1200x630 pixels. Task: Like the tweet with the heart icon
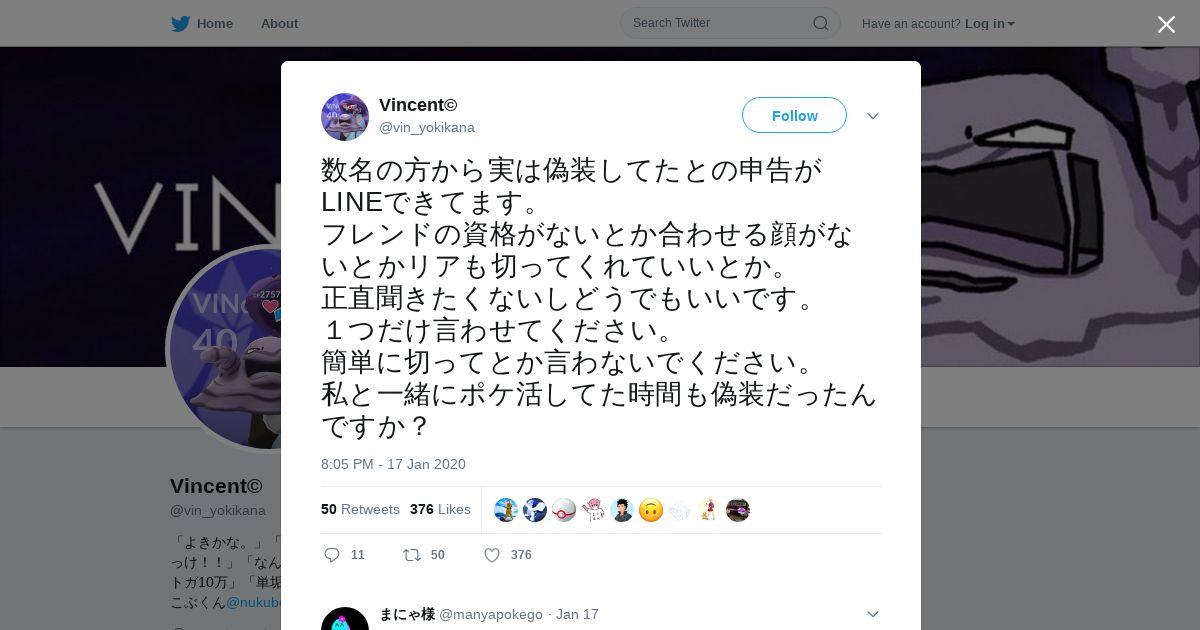(x=492, y=555)
